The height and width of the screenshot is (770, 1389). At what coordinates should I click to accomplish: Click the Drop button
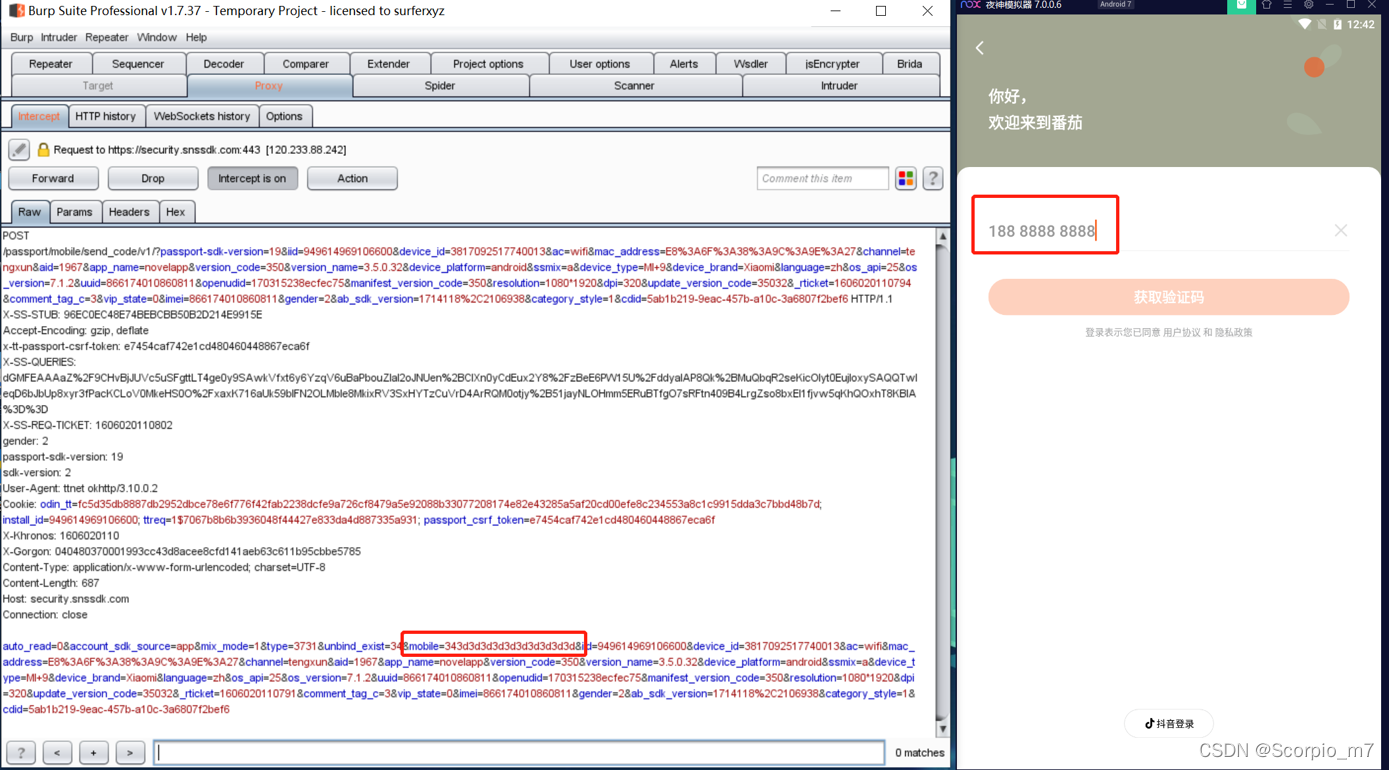coord(153,178)
